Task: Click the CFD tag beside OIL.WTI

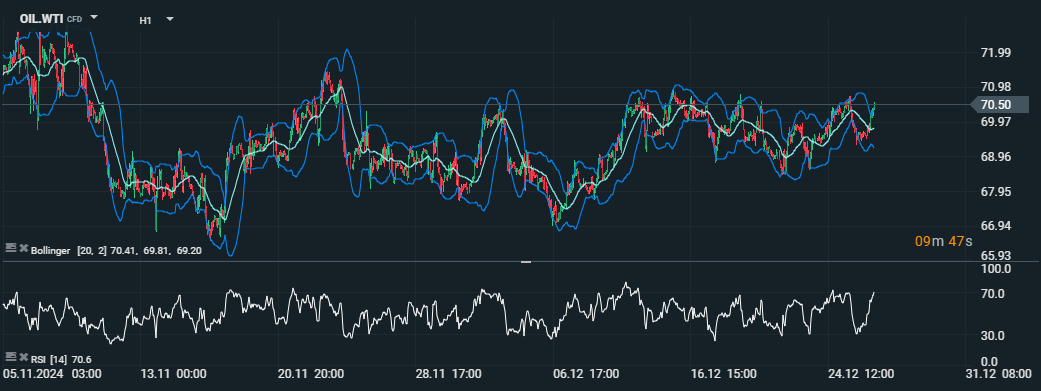Action: (74, 20)
